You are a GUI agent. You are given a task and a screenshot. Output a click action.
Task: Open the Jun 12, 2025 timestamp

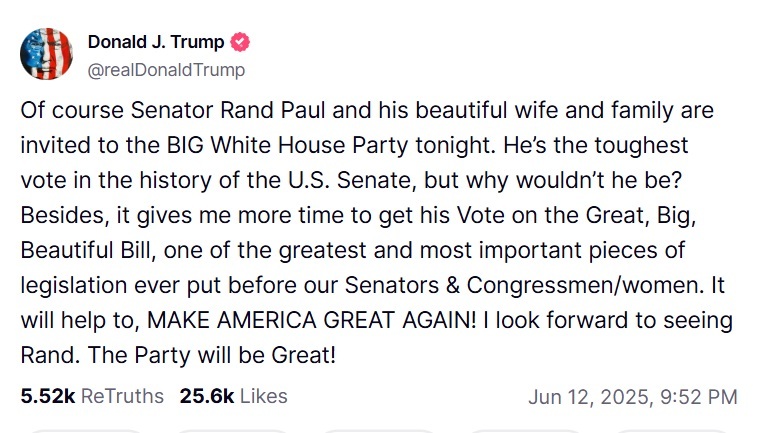click(x=633, y=397)
